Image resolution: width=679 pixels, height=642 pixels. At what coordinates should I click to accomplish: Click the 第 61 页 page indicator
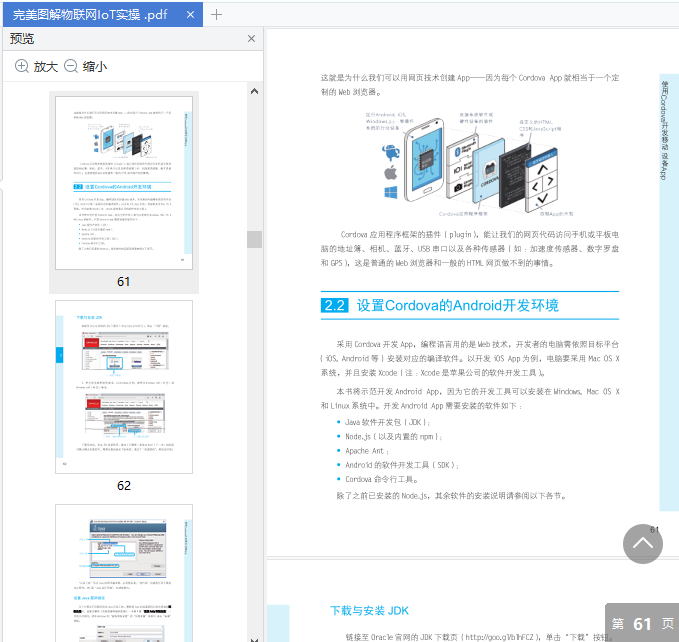point(642,623)
